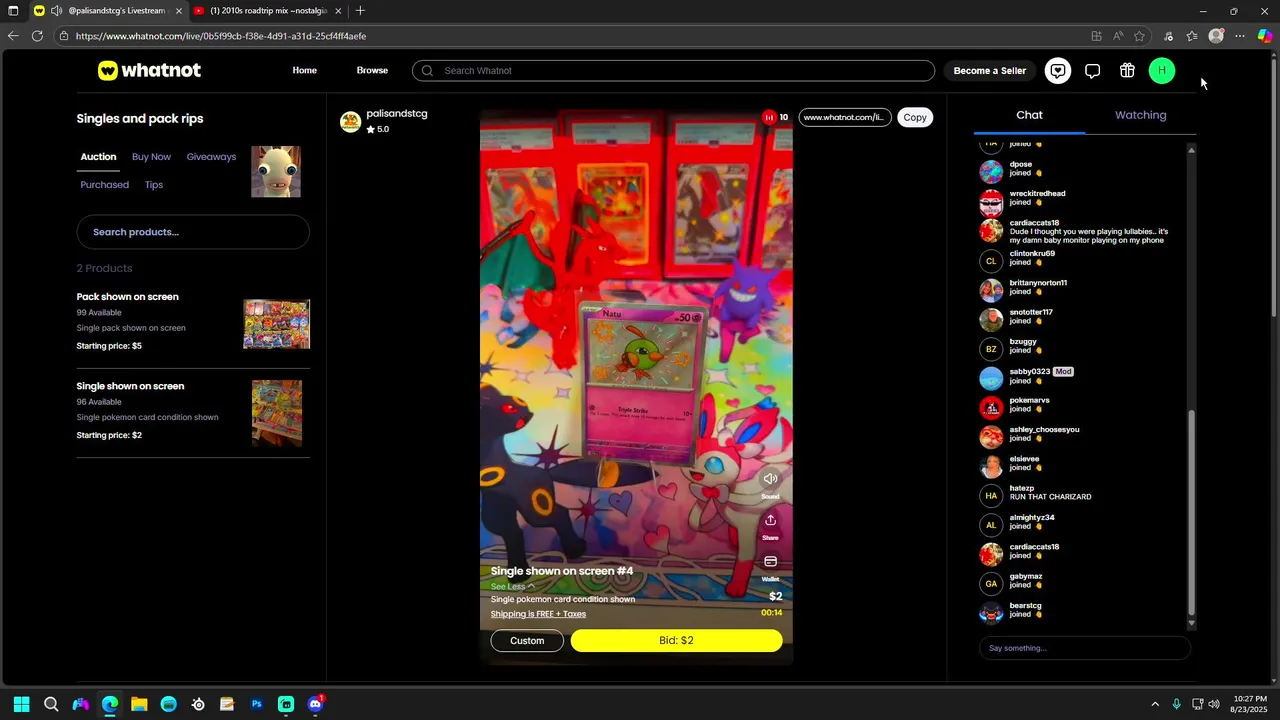Close the YouTube roadtrip mix tab
The image size is (1280, 720).
(338, 11)
